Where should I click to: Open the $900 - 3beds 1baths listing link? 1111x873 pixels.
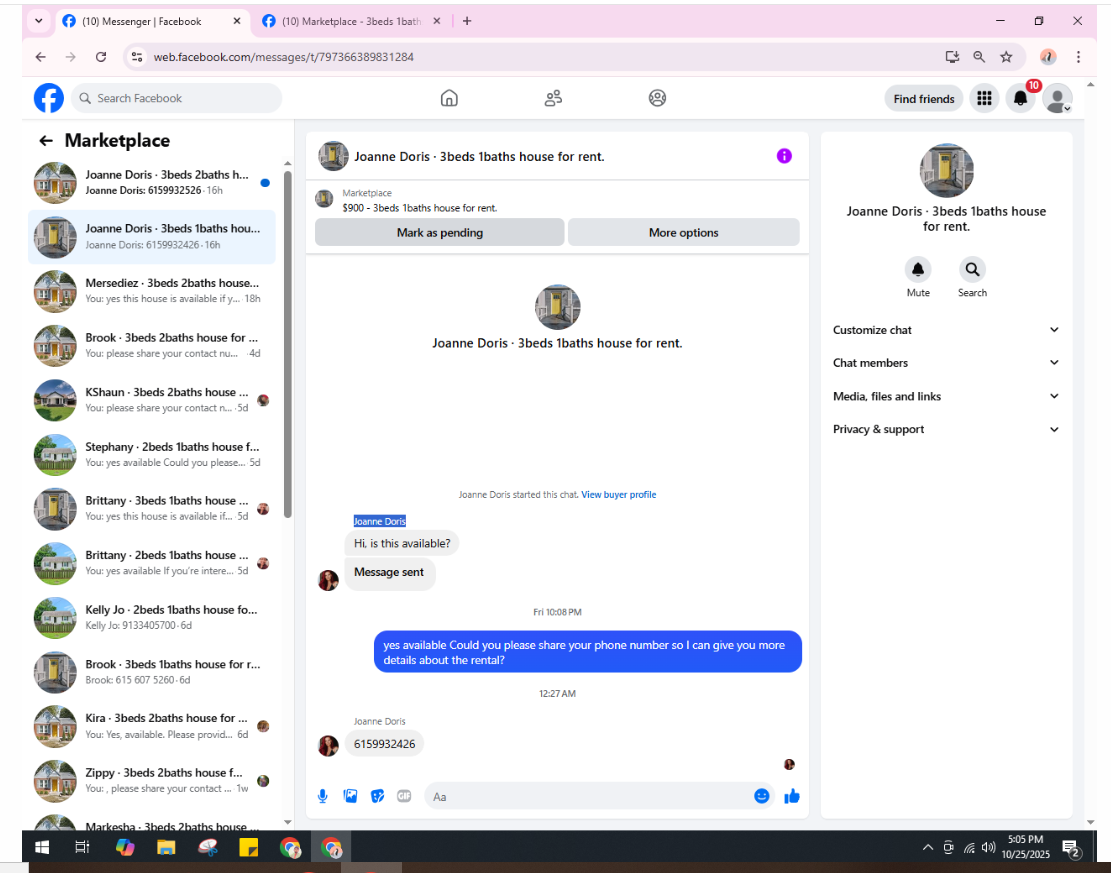point(419,208)
